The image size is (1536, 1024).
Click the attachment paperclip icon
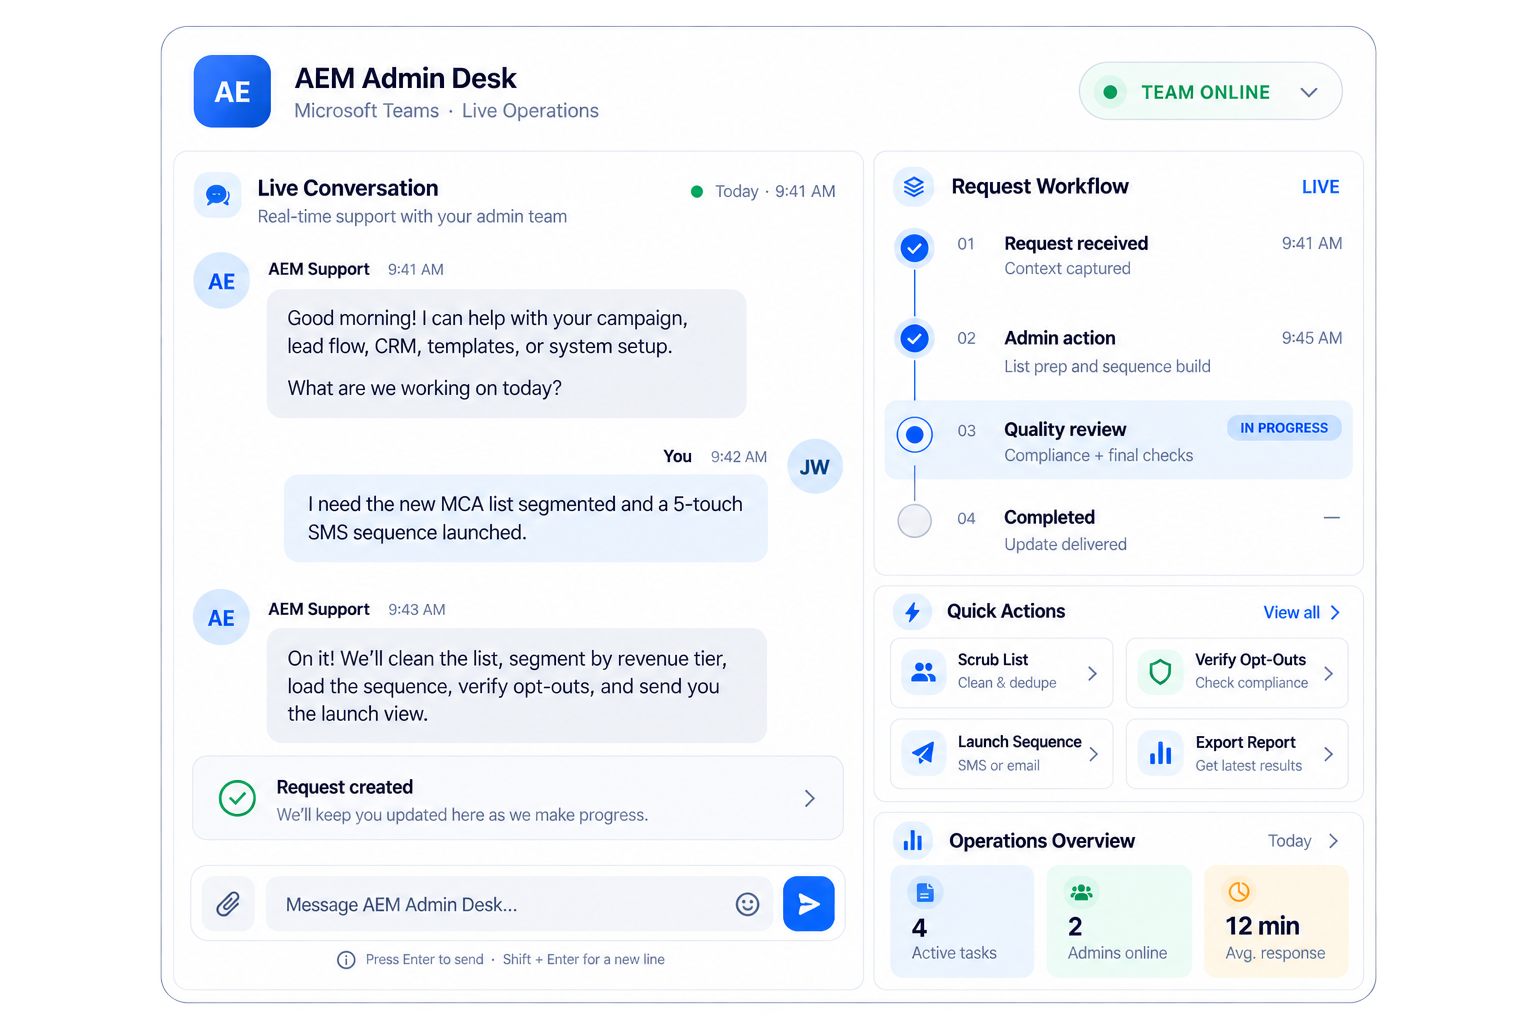[228, 904]
